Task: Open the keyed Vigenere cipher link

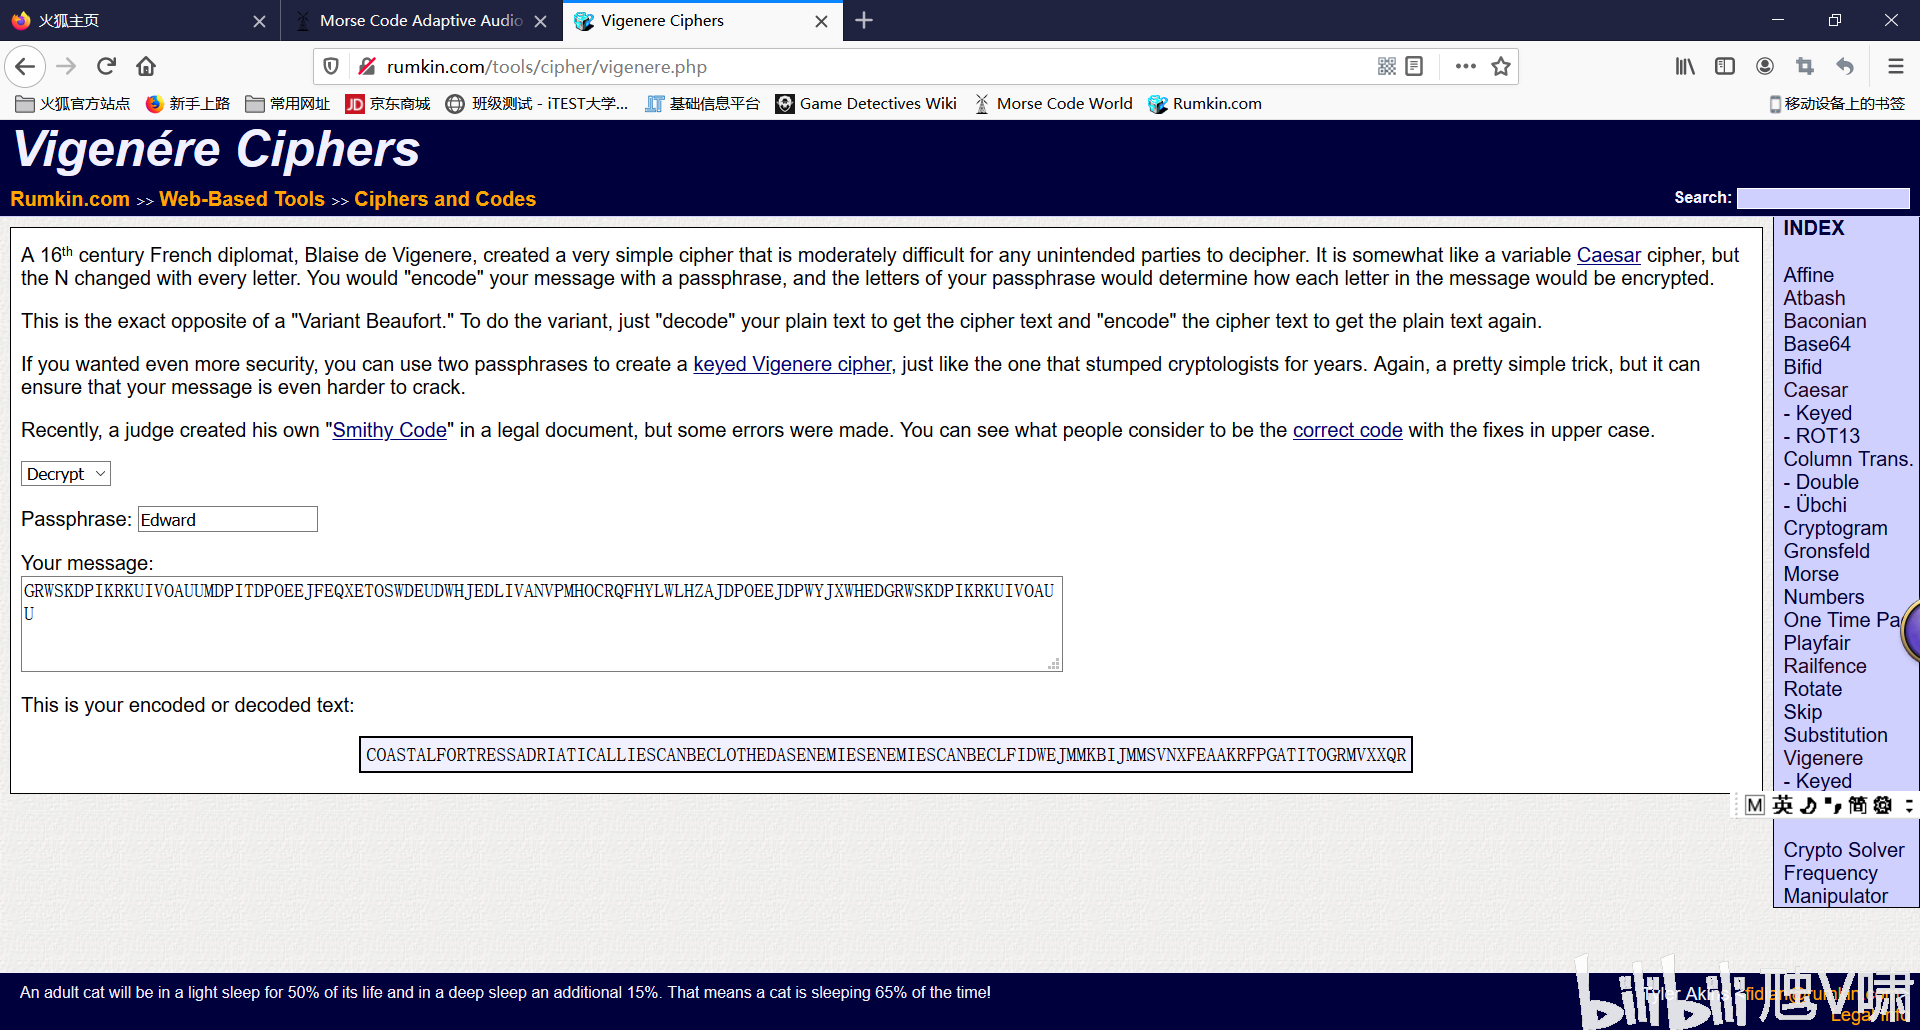Action: point(791,364)
